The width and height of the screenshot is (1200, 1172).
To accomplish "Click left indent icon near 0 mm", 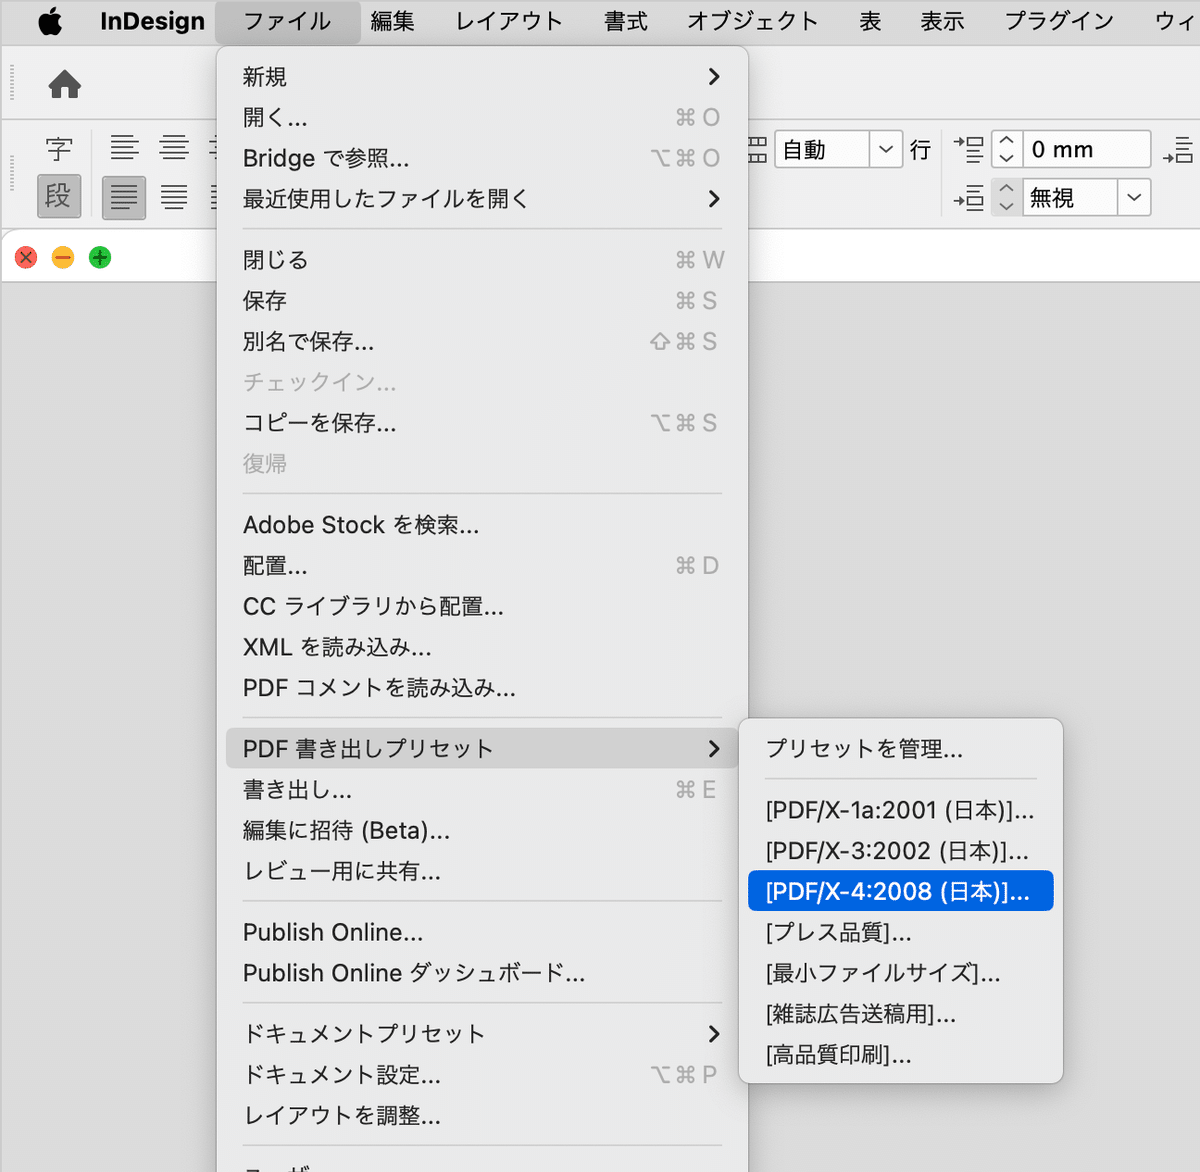I will (968, 150).
